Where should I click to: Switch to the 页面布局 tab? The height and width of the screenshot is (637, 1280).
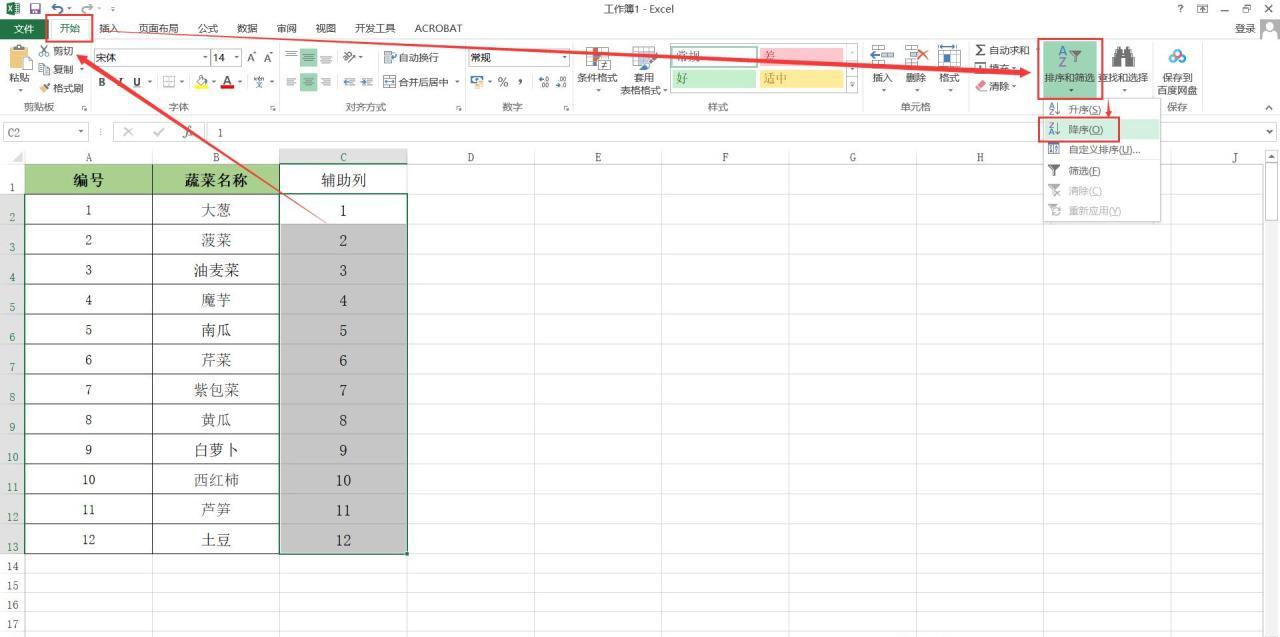(x=158, y=29)
